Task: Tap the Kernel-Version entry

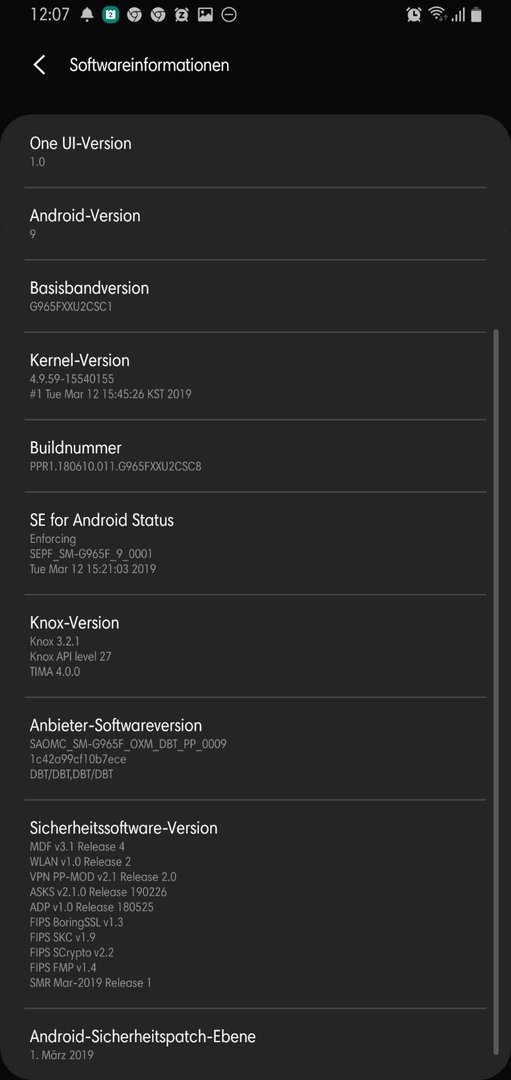Action: coord(256,375)
